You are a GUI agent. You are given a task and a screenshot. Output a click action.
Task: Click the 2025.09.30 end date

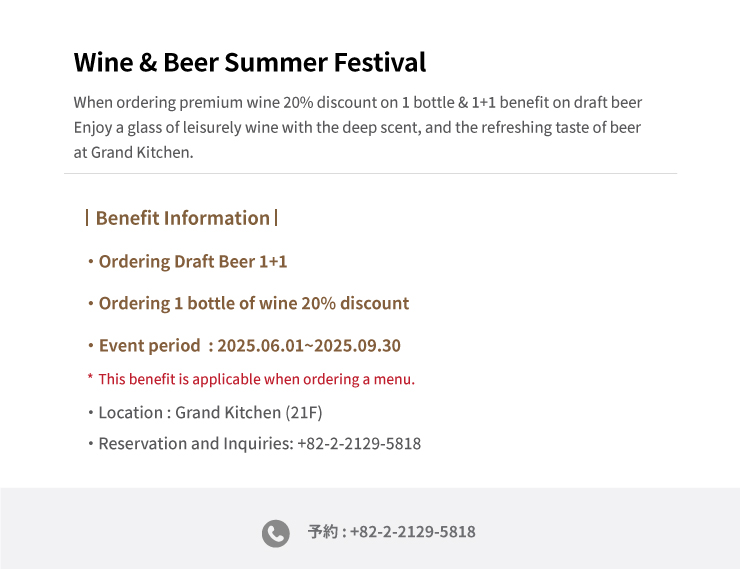357,345
